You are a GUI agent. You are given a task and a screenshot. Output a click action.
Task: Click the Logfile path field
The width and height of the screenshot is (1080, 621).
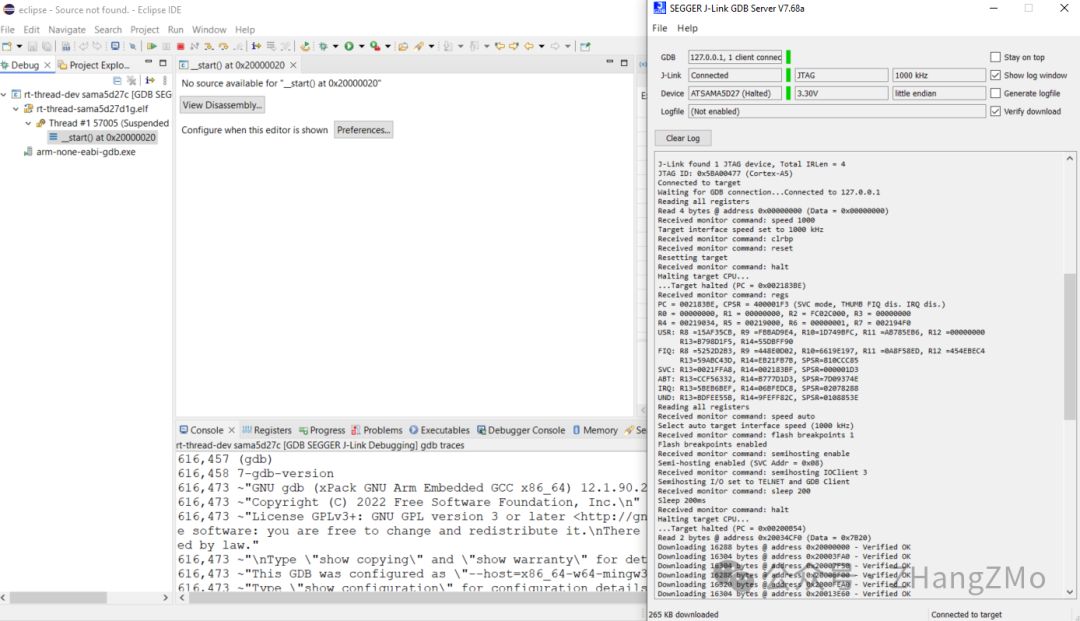tap(837, 111)
